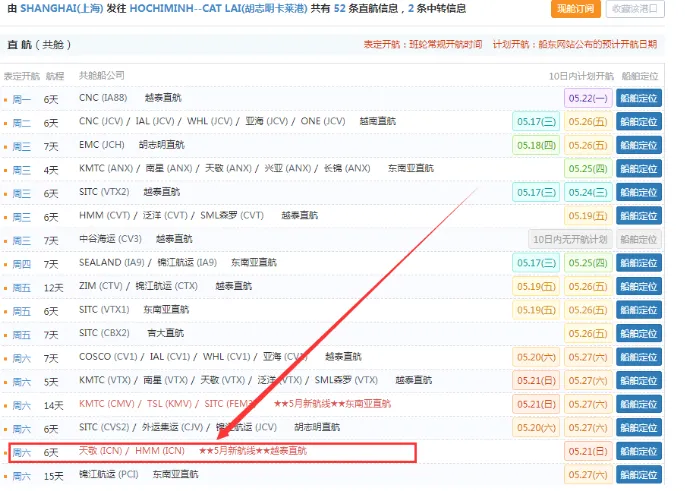Select 05.25(四) date in the KMTC (ANX) row
This screenshot has width=685, height=491.
tap(588, 169)
